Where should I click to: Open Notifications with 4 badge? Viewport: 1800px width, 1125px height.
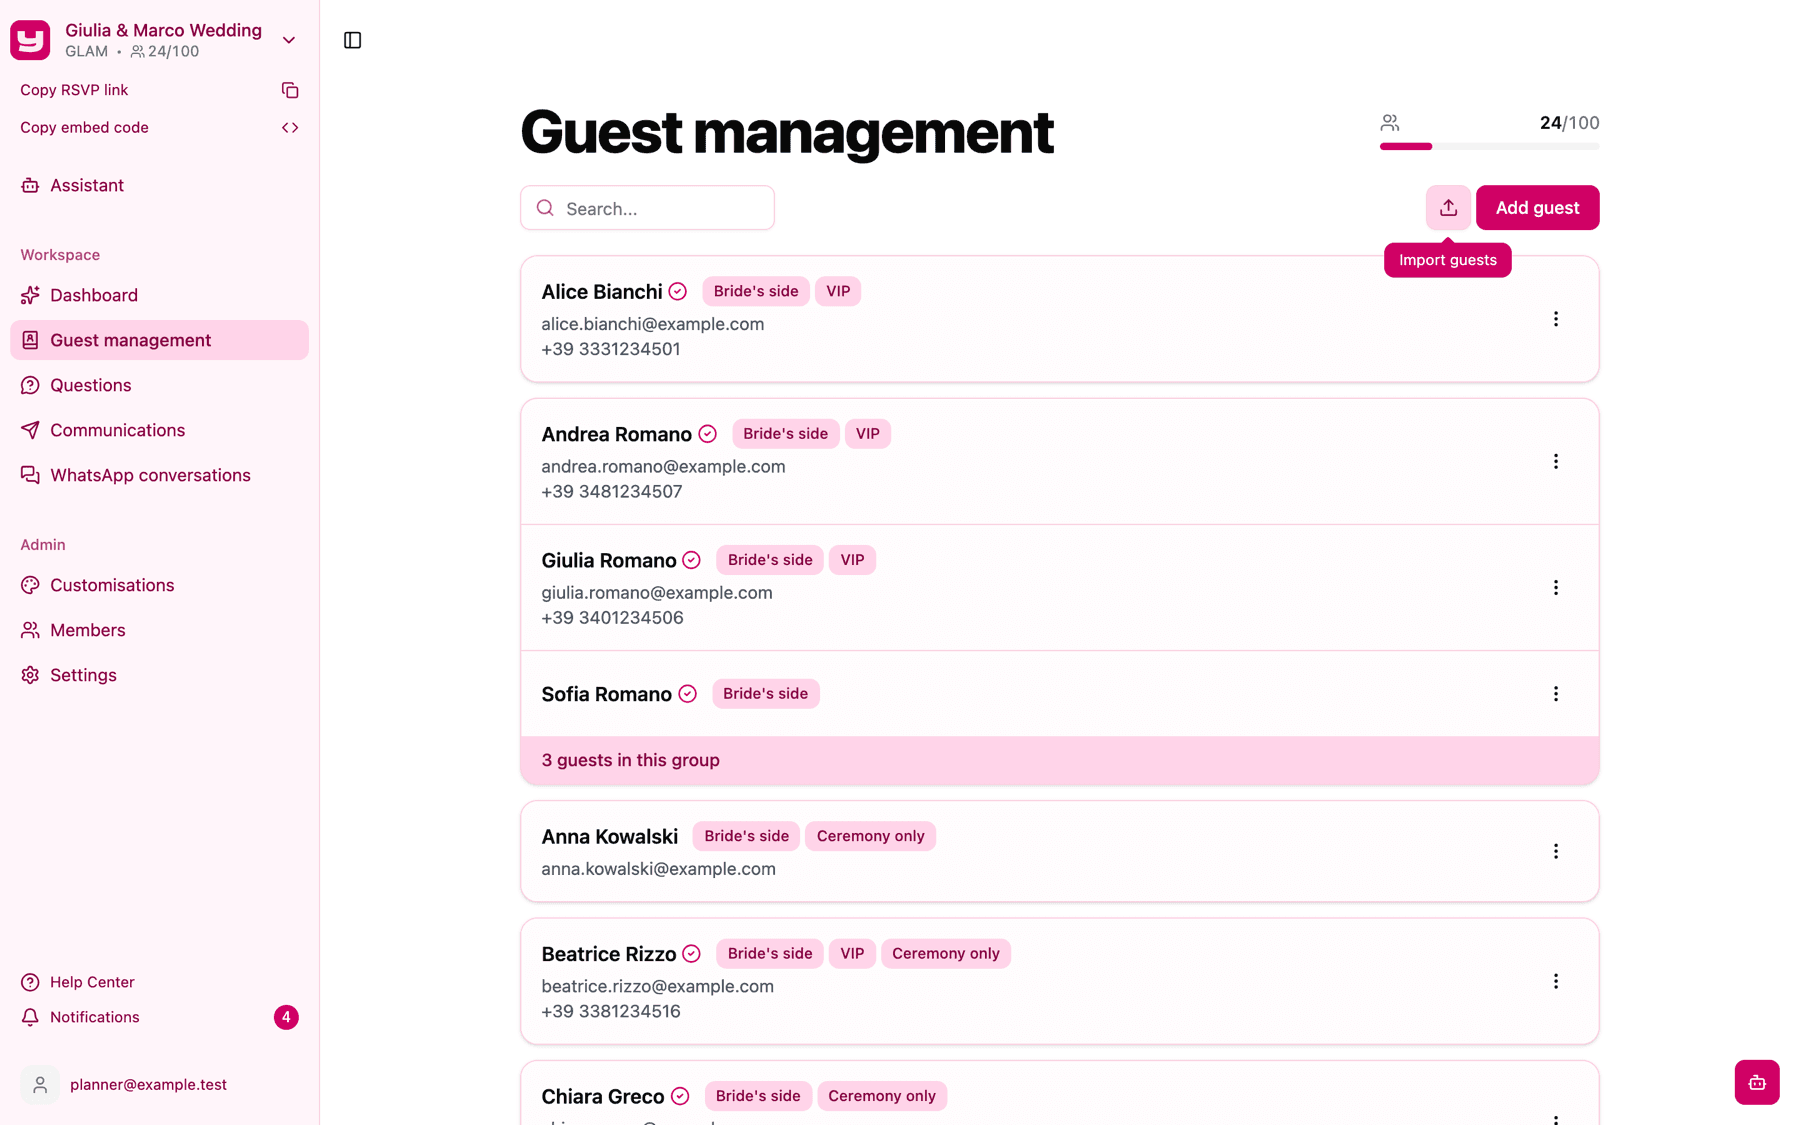pos(160,1017)
